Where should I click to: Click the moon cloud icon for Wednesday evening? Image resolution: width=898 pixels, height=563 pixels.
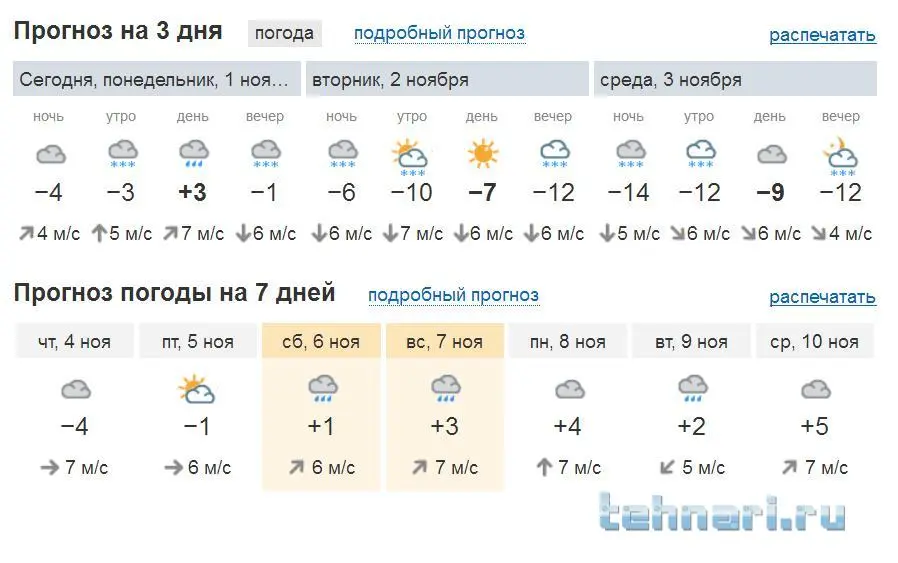840,154
